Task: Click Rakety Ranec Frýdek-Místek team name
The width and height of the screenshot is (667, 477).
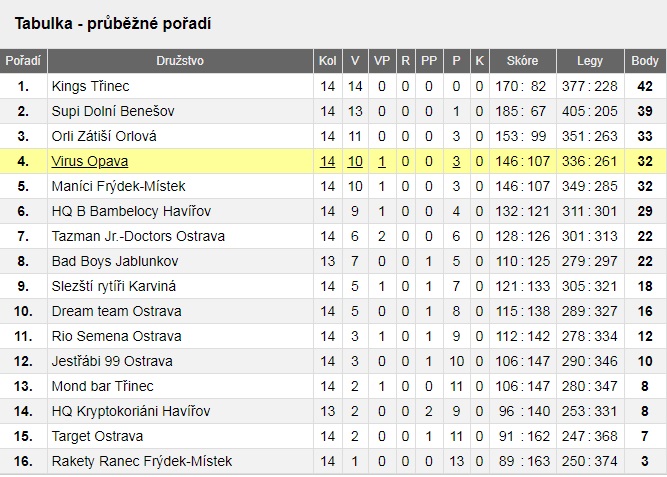Action: point(142,461)
